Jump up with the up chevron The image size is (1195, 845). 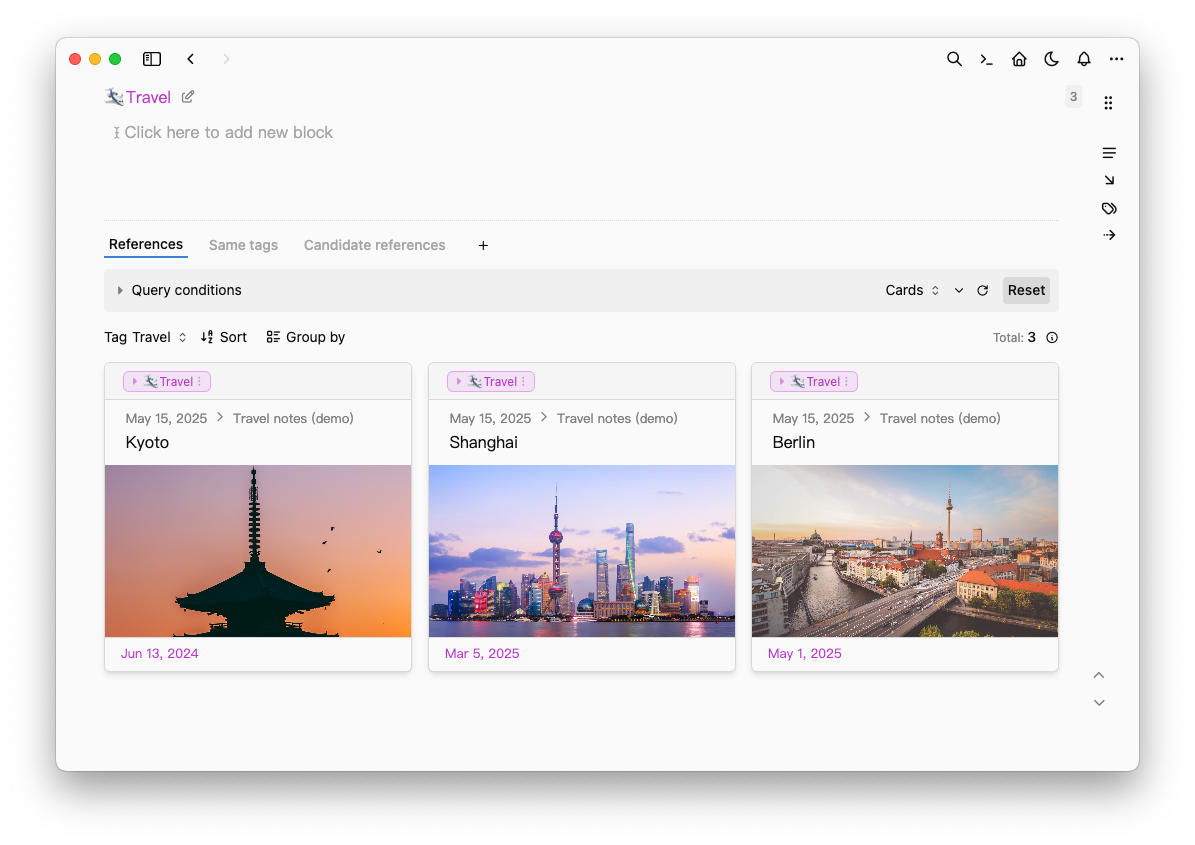tap(1099, 675)
